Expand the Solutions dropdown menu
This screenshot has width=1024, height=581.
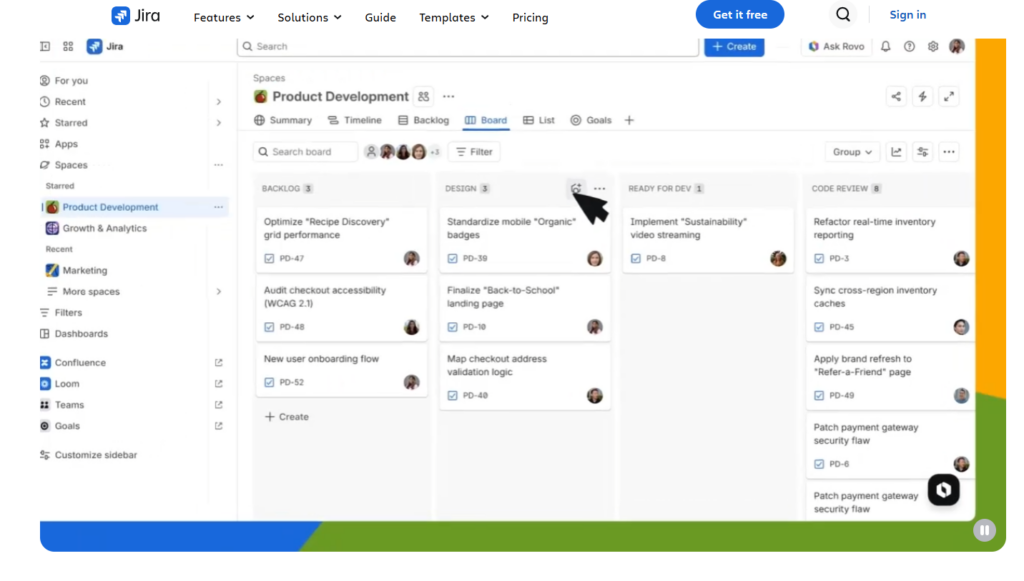click(310, 18)
